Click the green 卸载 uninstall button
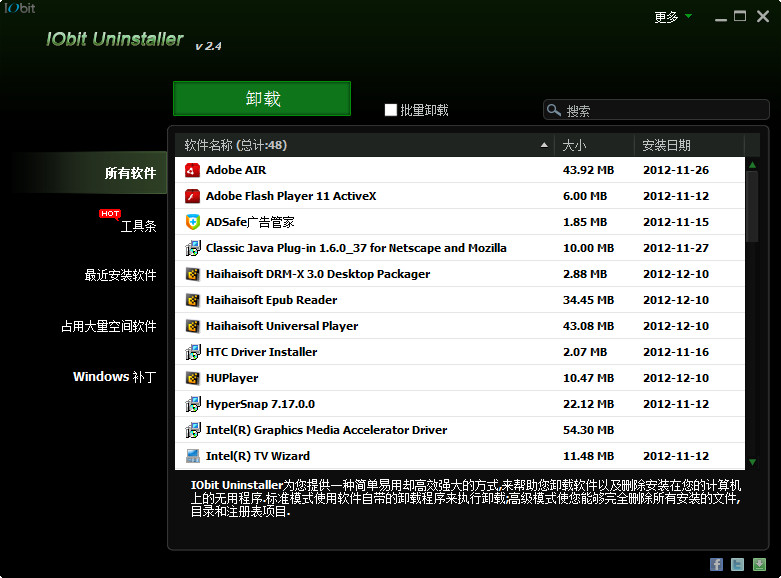 point(262,99)
